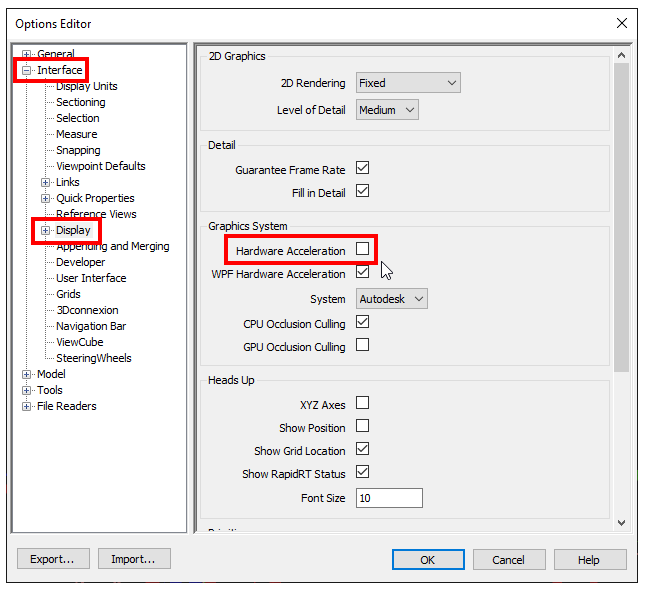Screen dimensions: 645x590
Task: Expand the Display node plus icon
Action: point(46,230)
